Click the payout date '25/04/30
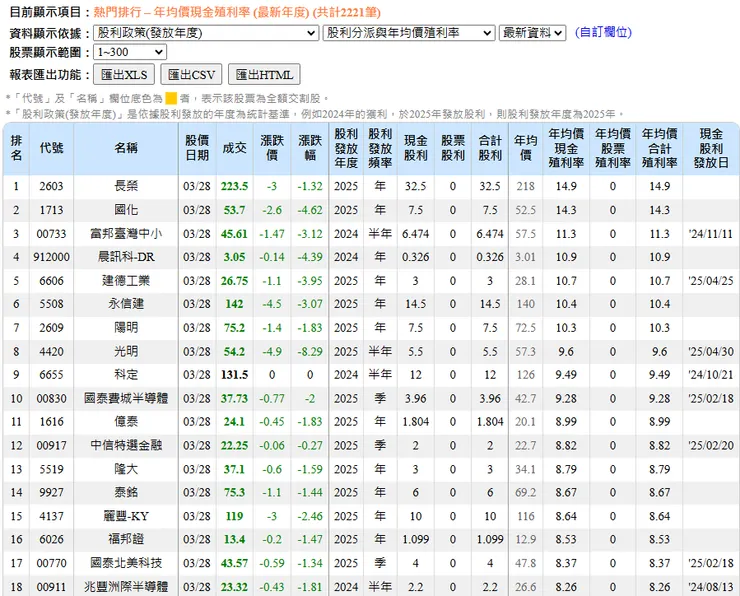This screenshot has width=740, height=596. 711,352
